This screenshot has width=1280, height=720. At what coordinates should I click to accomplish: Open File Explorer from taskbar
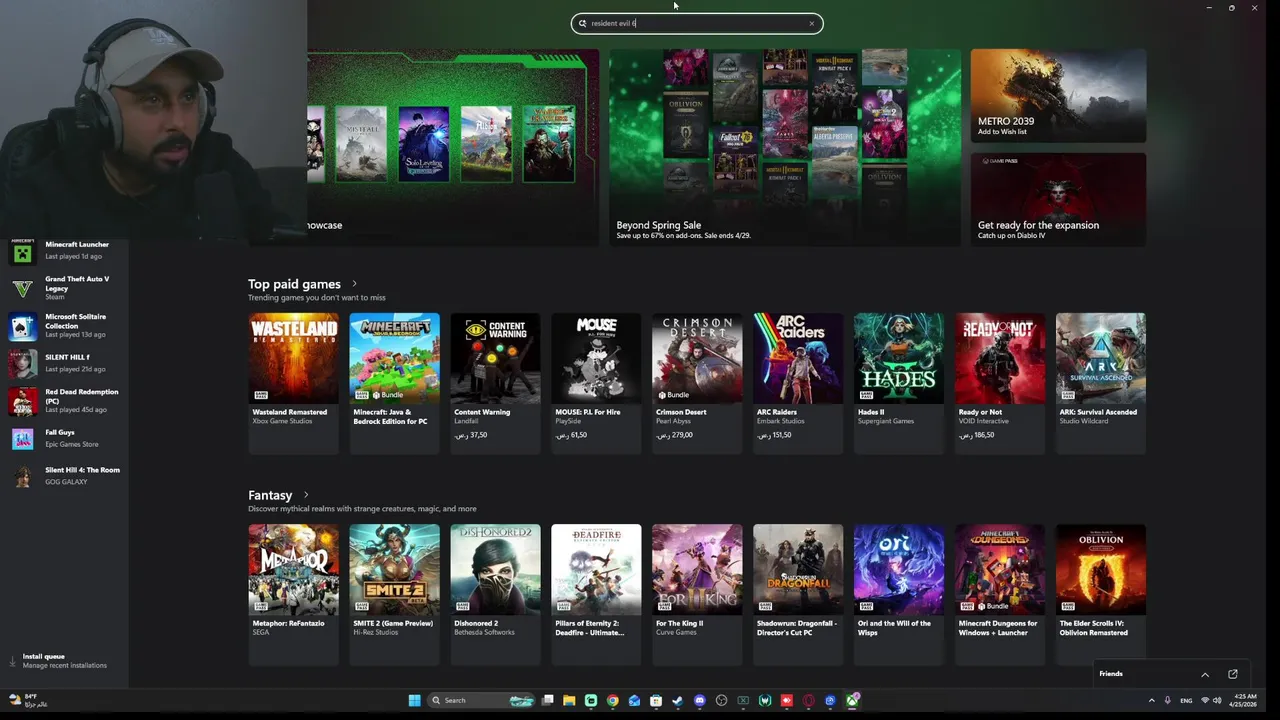coord(569,700)
